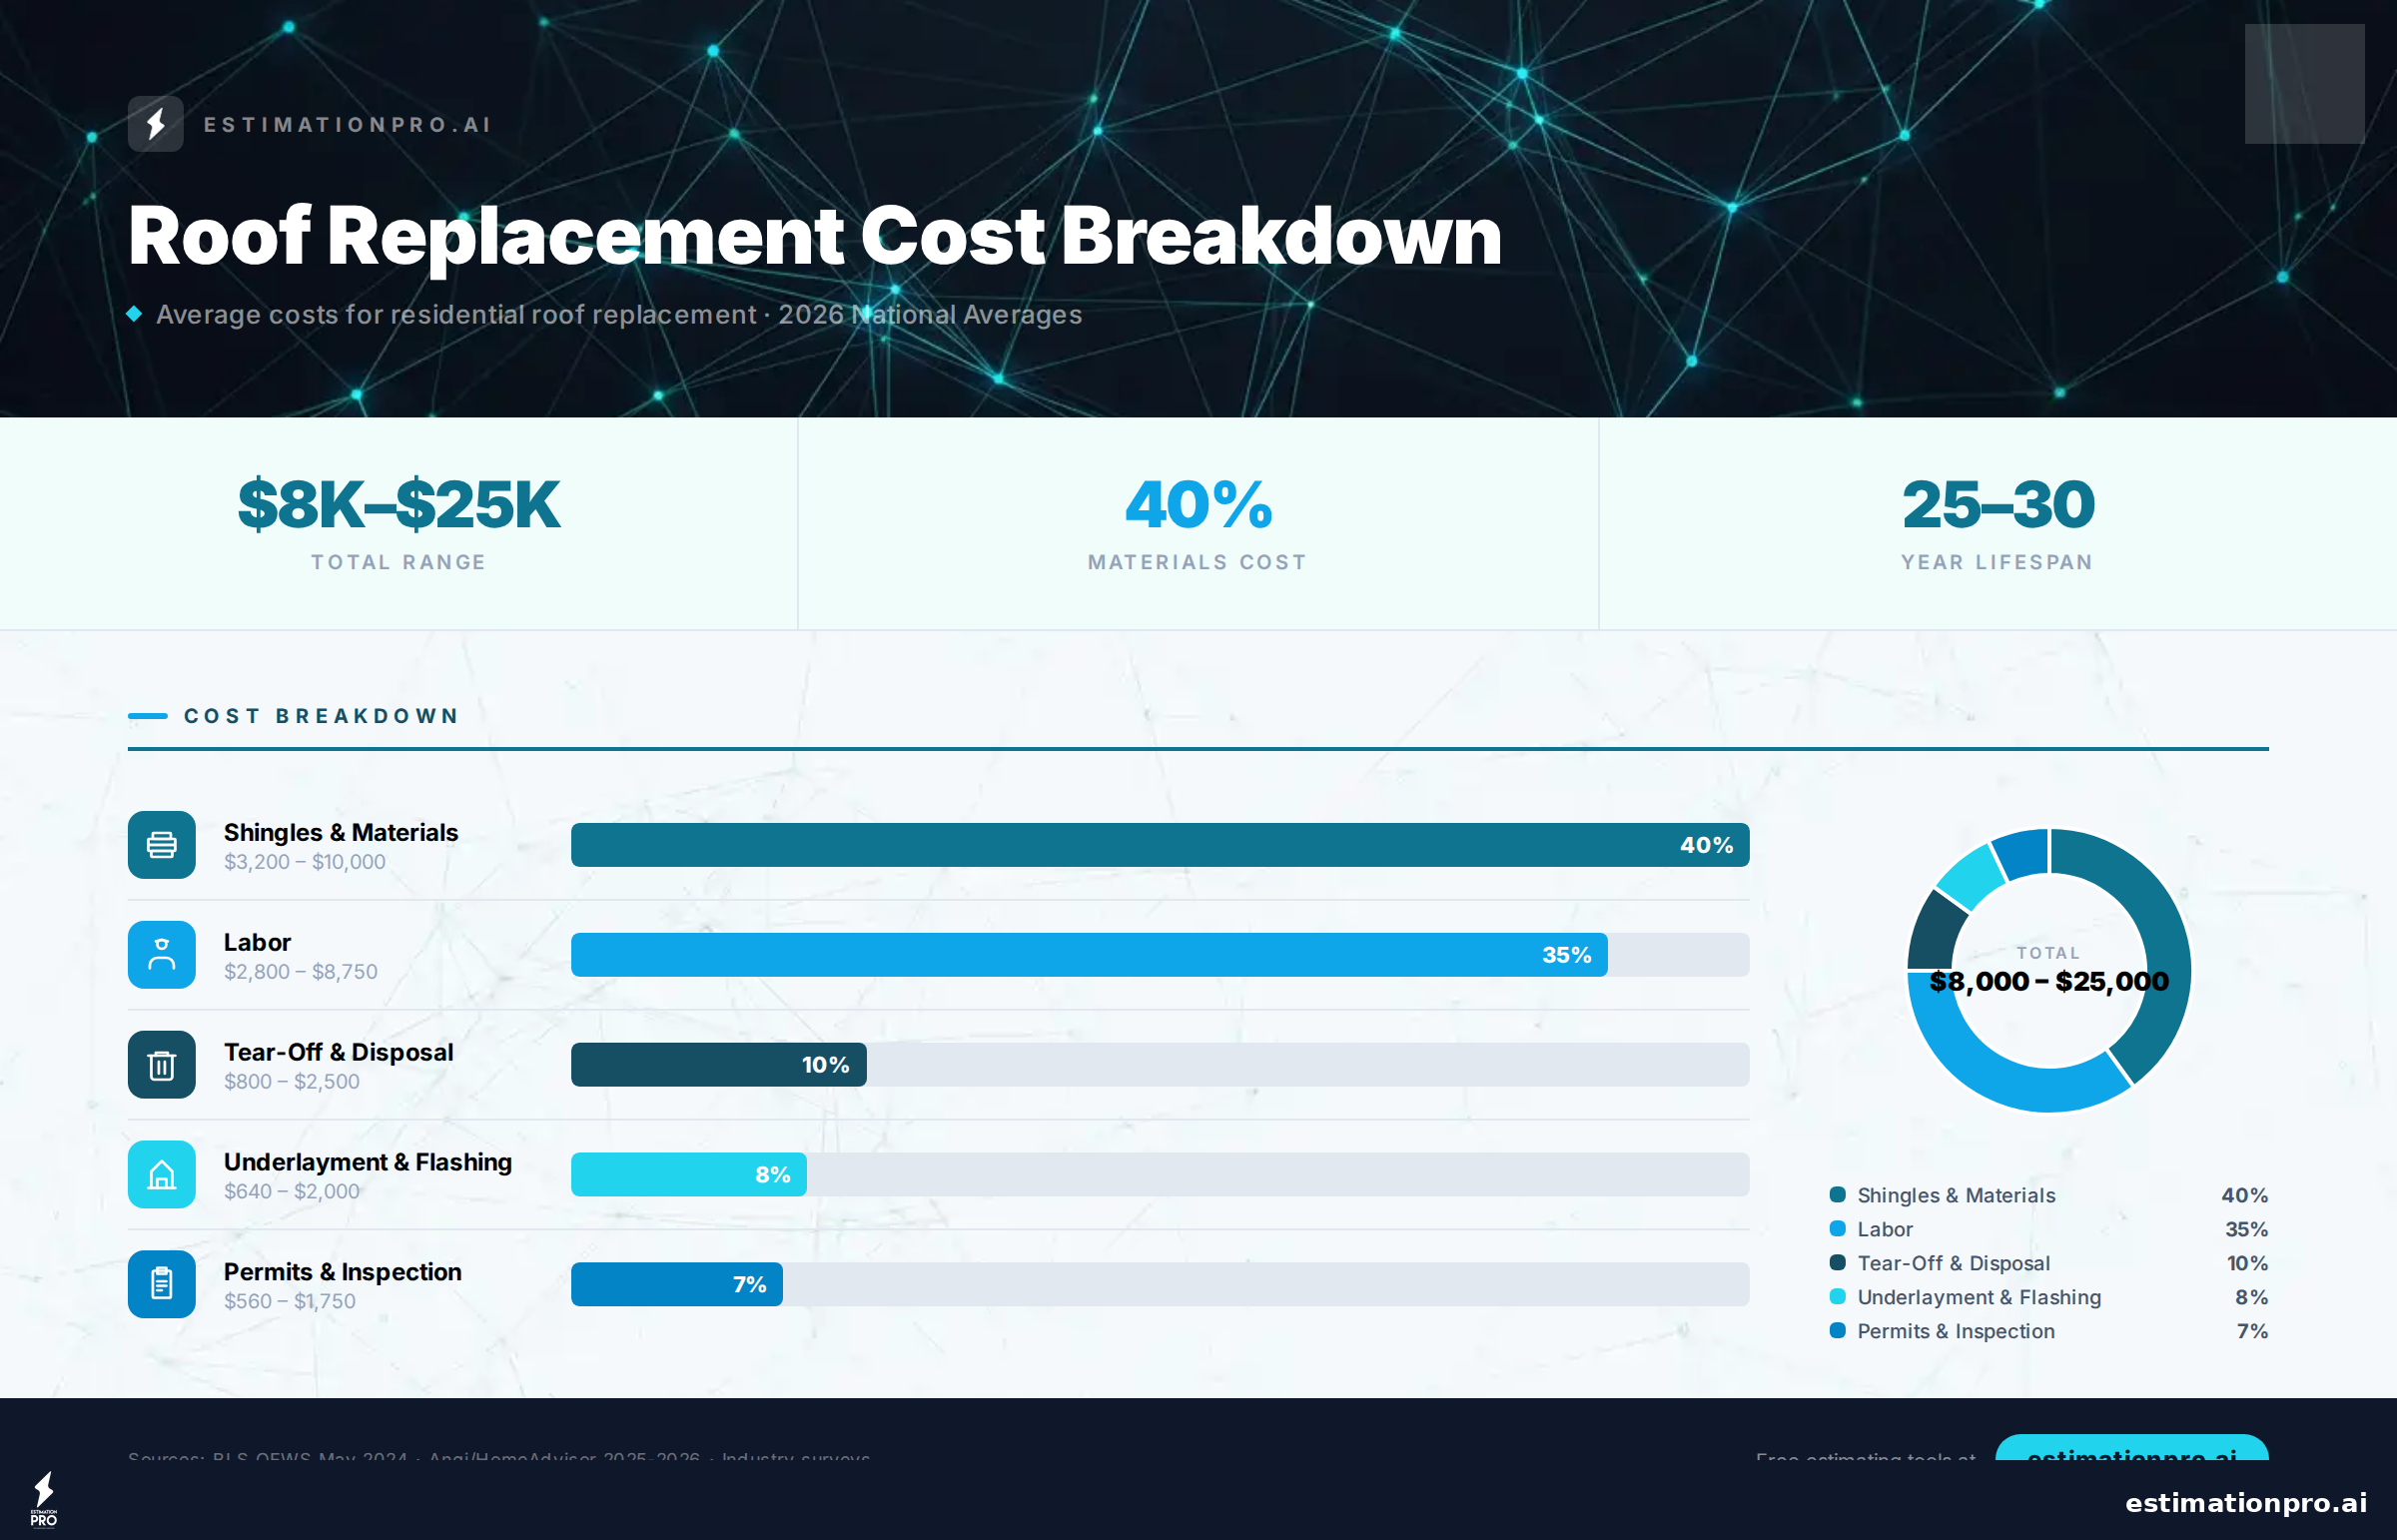Expand the COST BREAKDOWN section

point(320,716)
